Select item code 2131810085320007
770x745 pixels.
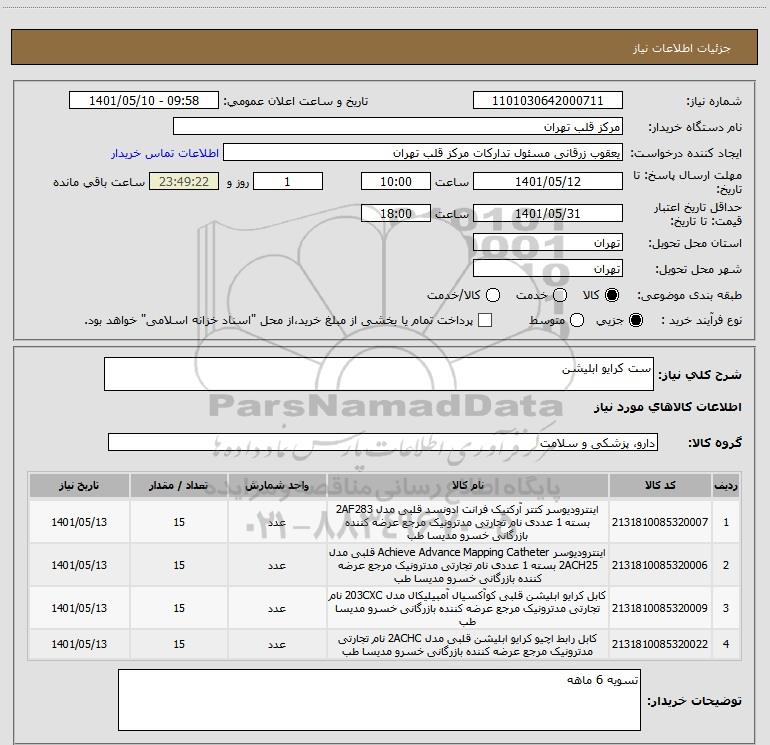[660, 522]
